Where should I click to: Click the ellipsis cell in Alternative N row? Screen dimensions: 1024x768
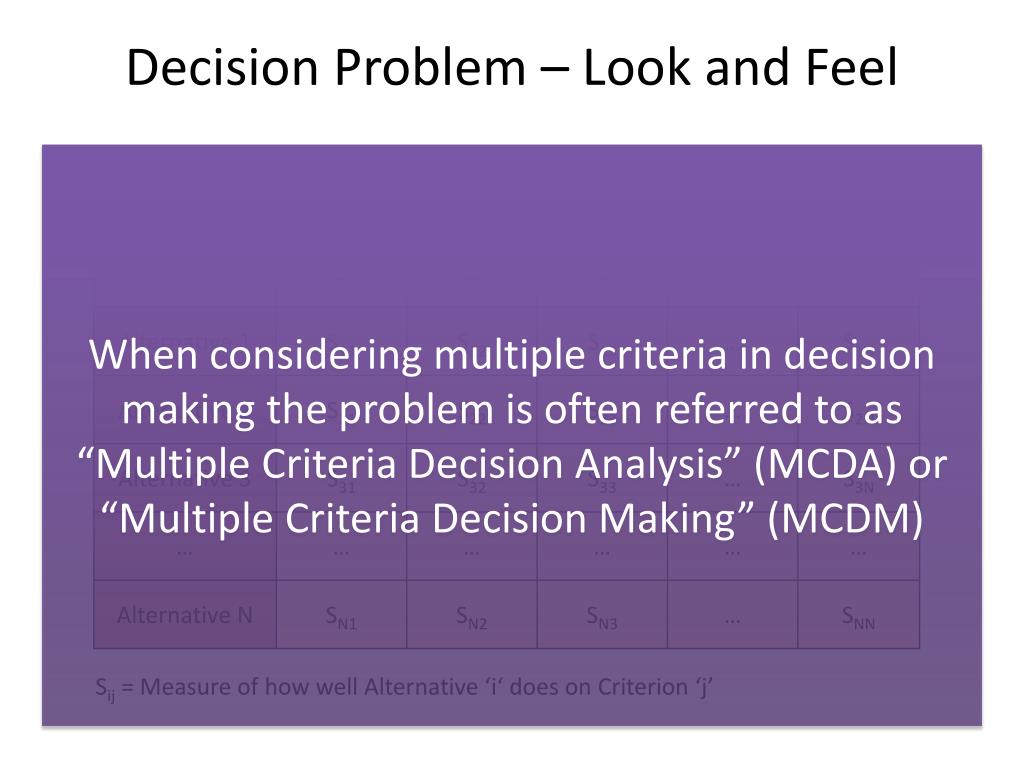(x=733, y=615)
